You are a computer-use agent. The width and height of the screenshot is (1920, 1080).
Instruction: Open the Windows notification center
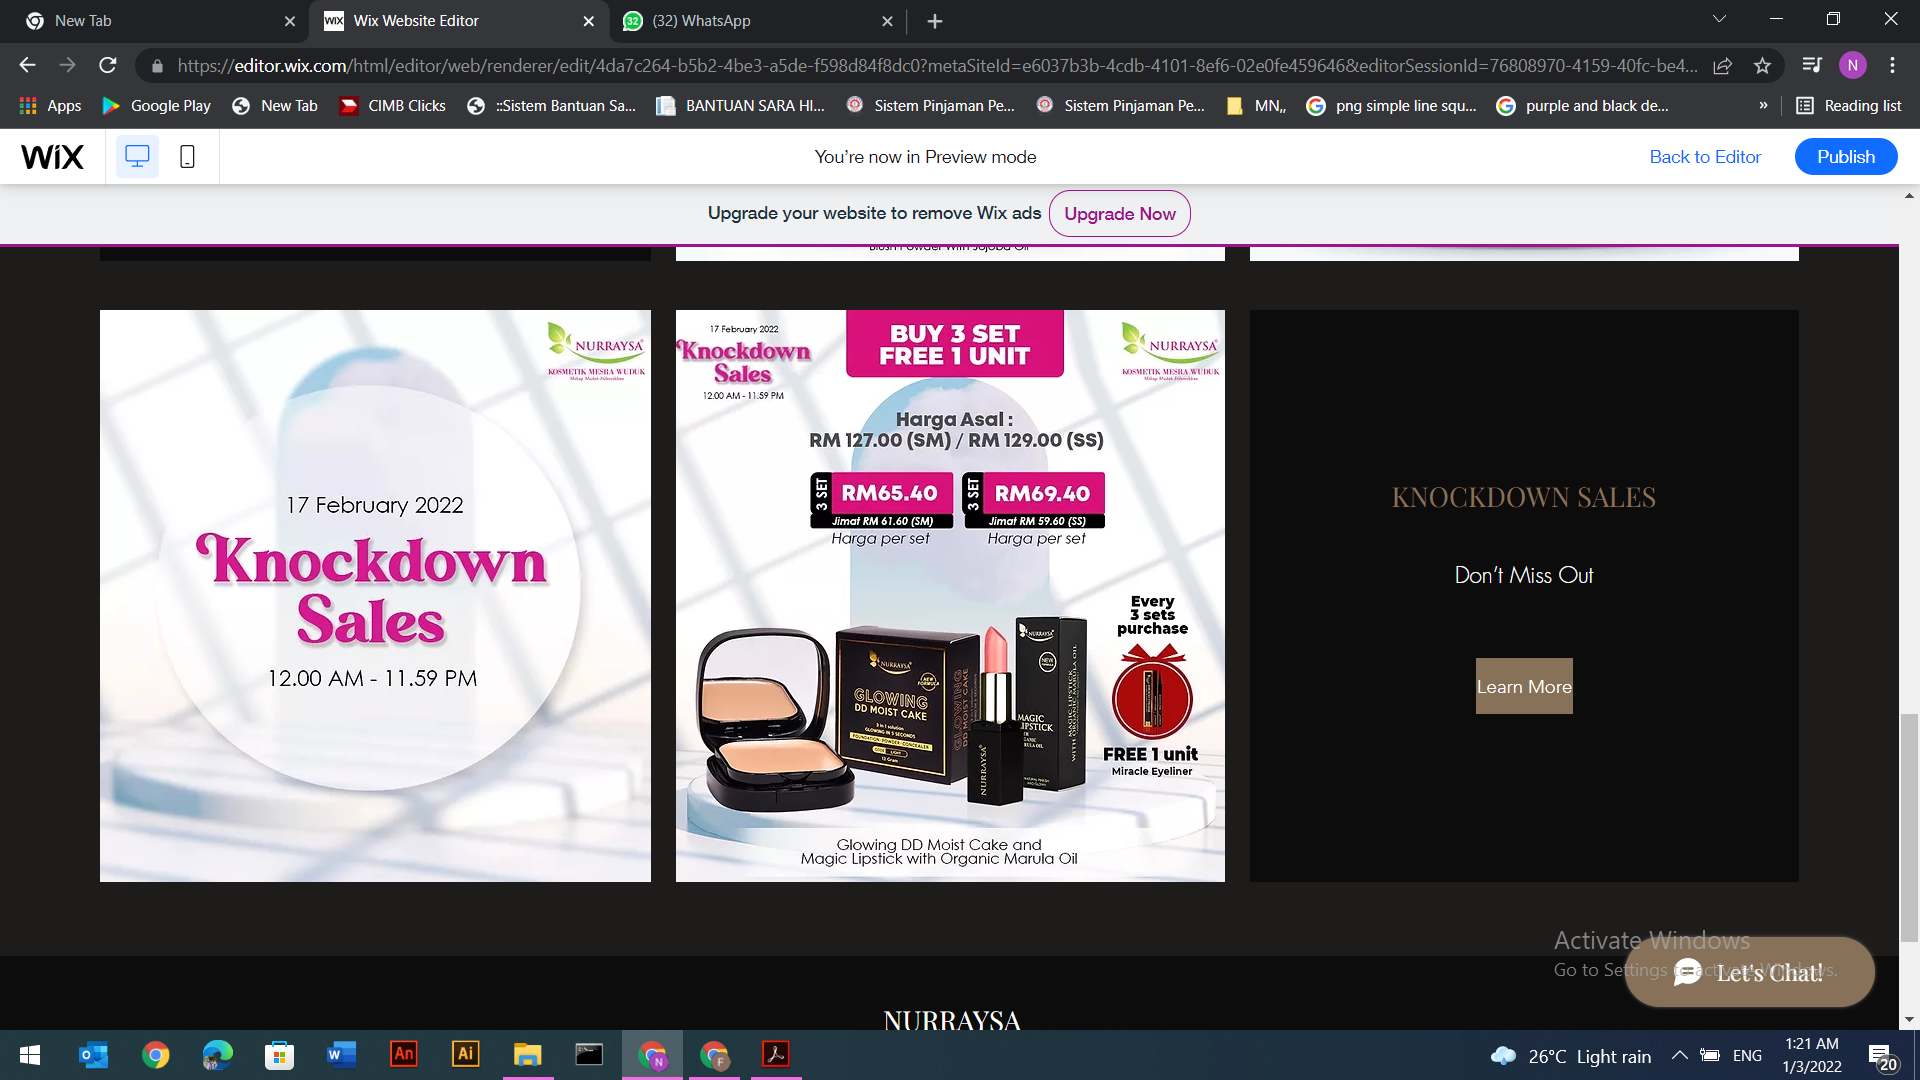(1882, 1056)
